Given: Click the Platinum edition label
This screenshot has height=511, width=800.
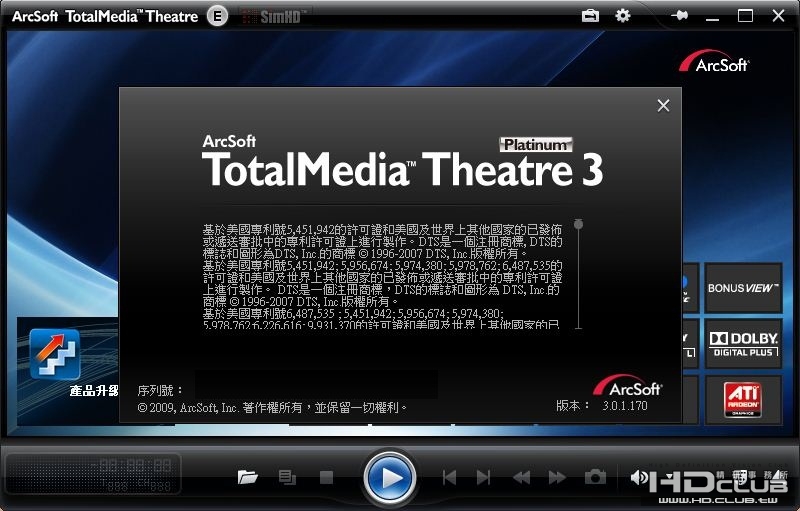Looking at the screenshot, I should (x=536, y=145).
